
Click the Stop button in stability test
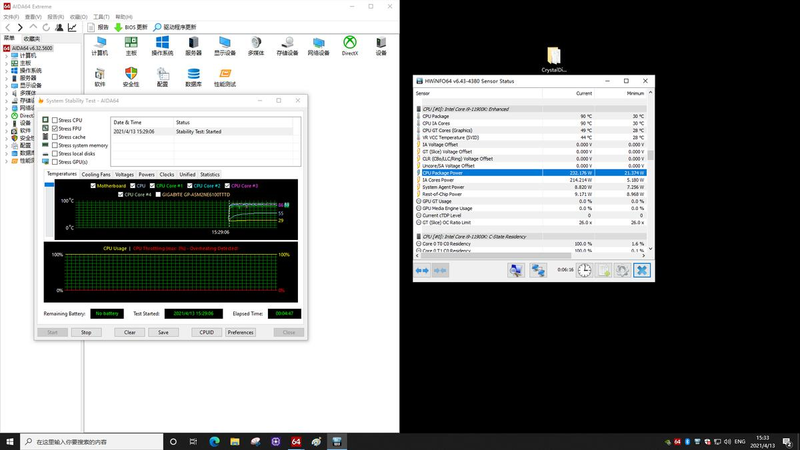[86, 332]
